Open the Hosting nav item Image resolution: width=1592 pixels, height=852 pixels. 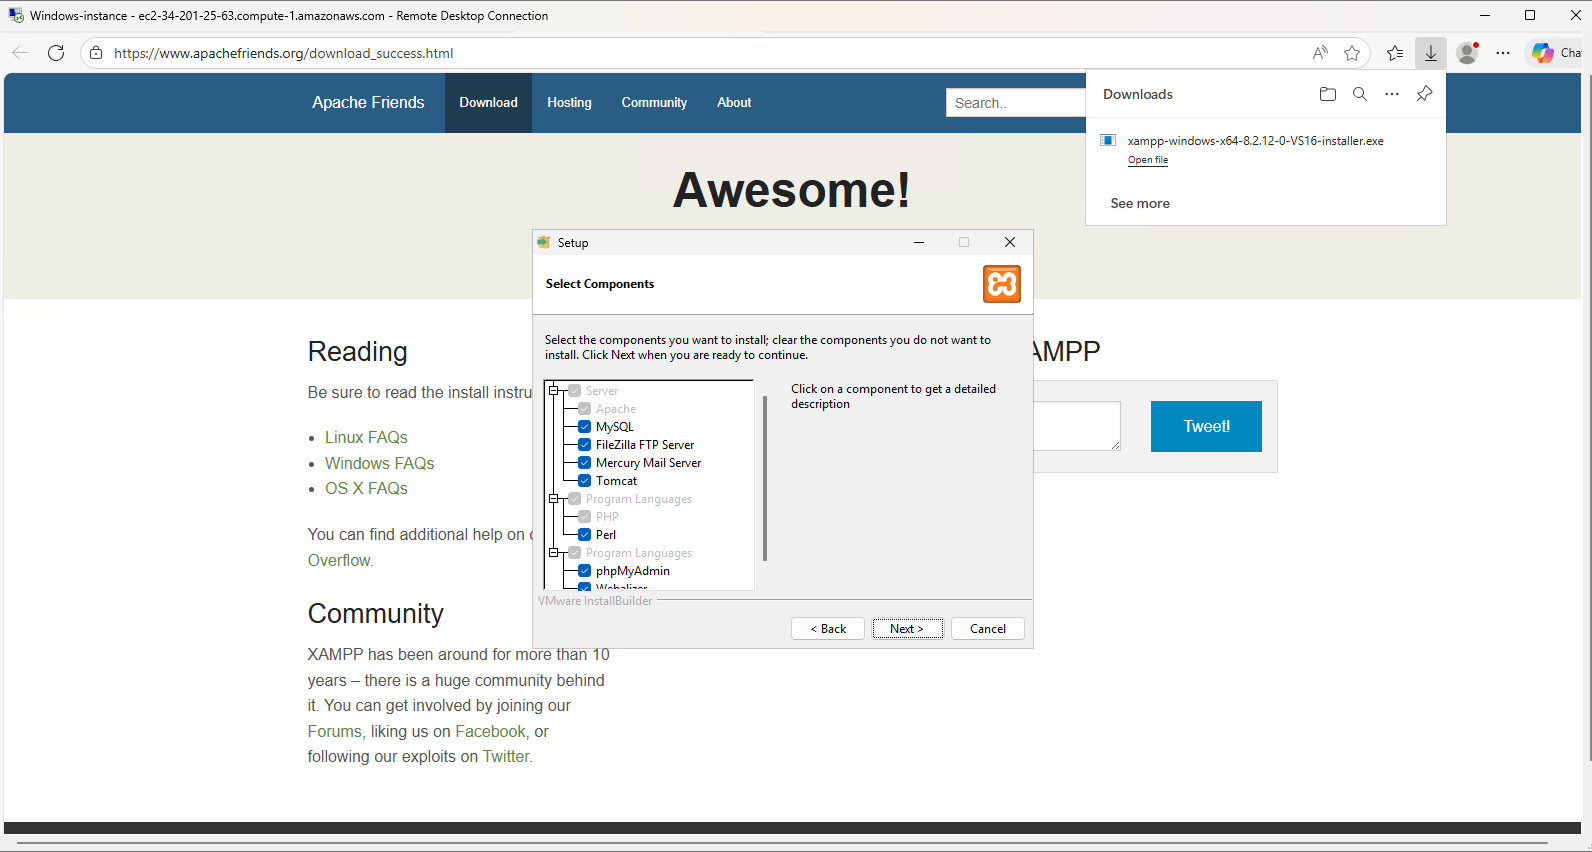569,102
